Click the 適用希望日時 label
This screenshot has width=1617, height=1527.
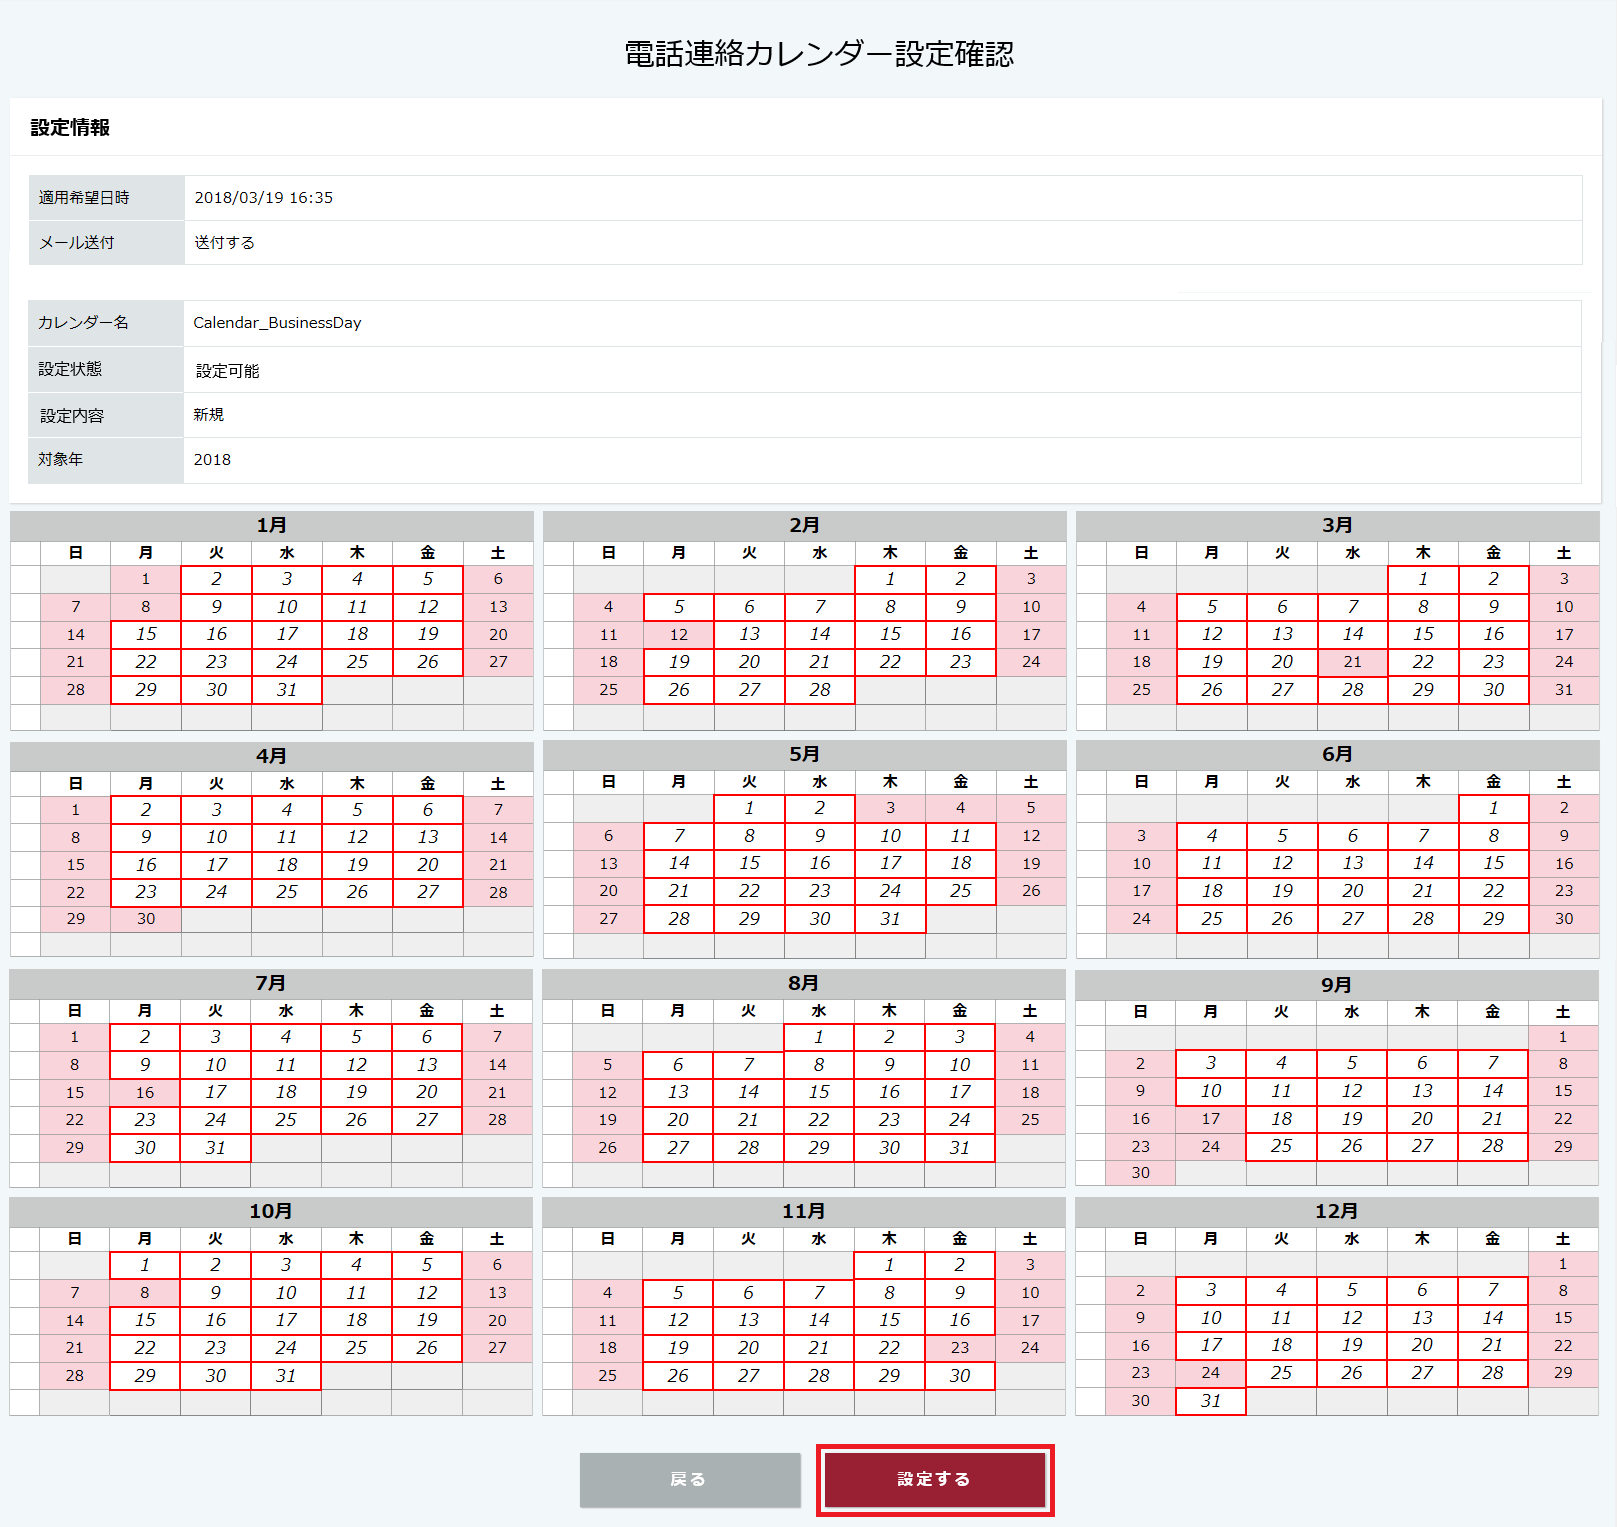pyautogui.click(x=84, y=198)
